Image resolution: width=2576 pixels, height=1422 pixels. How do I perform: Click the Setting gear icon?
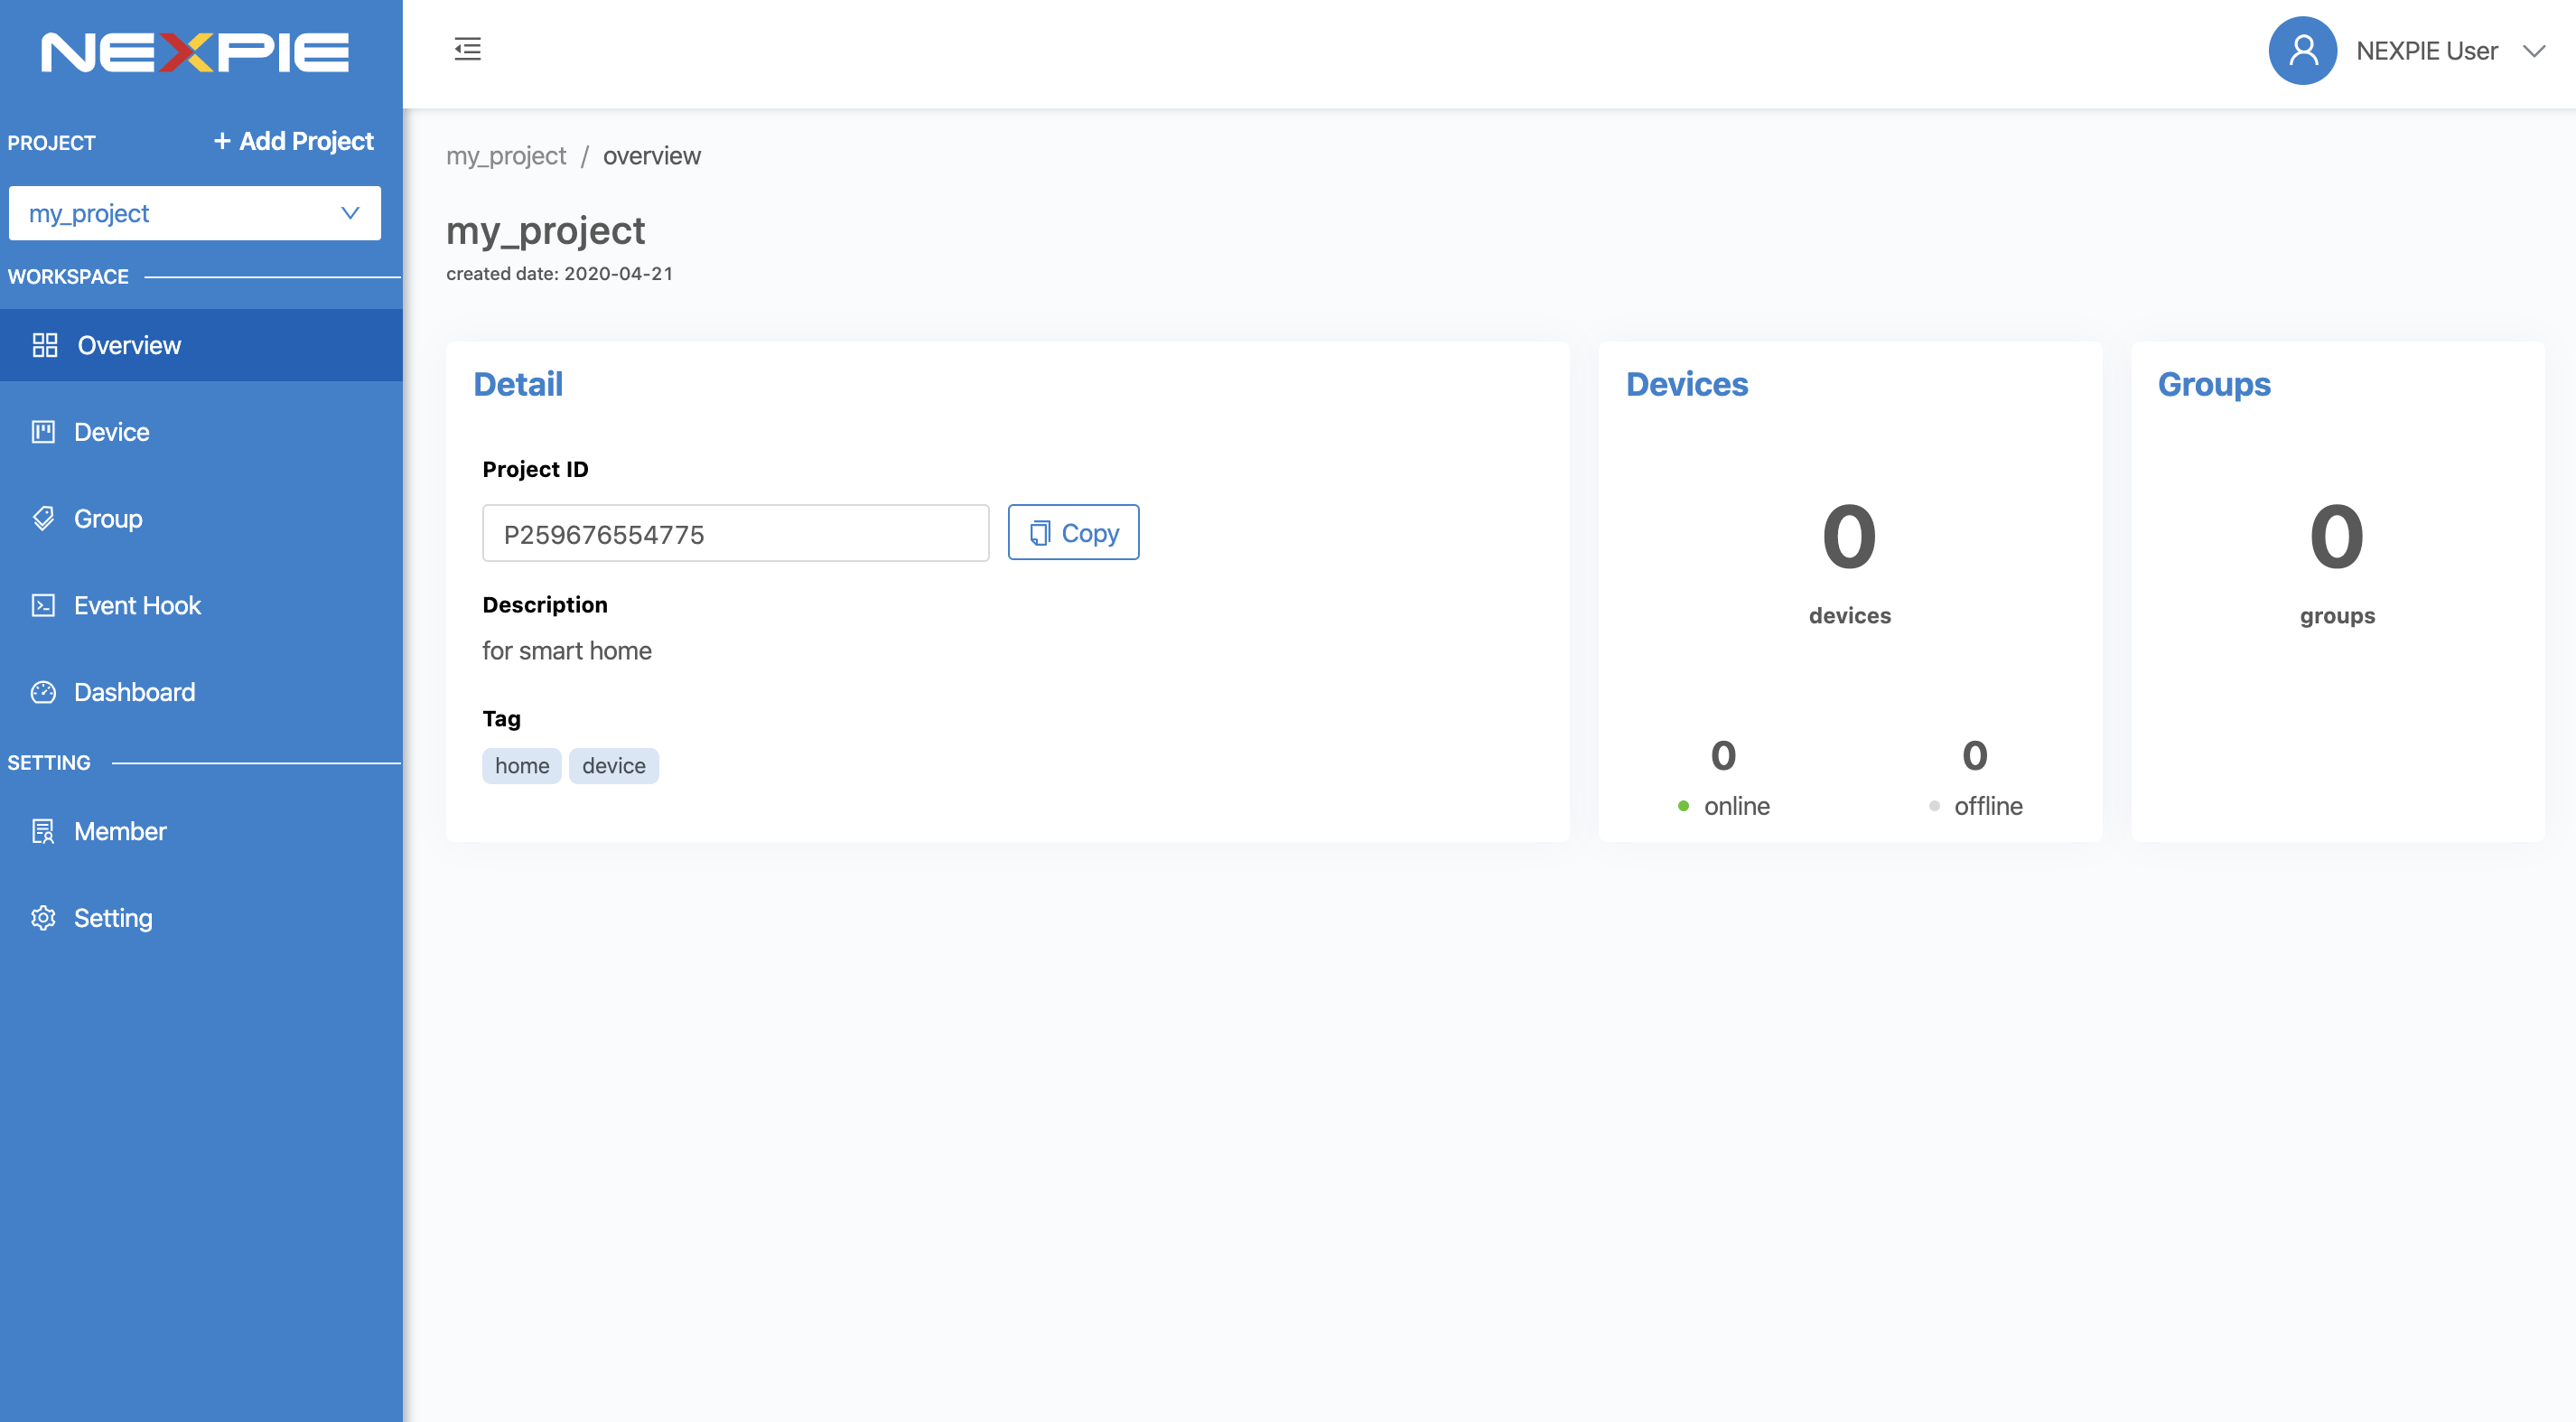(x=43, y=918)
